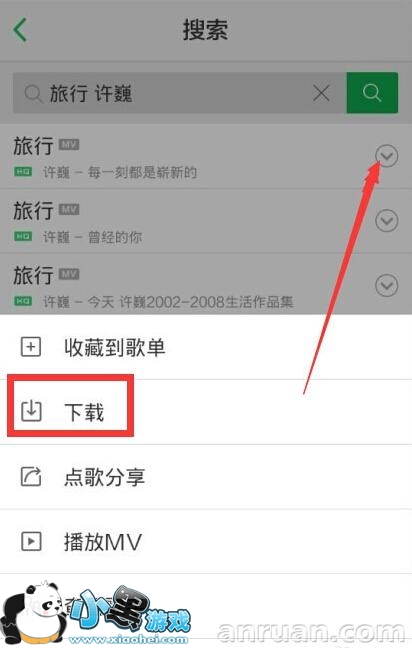412x648 pixels.
Task: Expand options for 今天 许巍2002-2008 song
Action: pos(387,285)
